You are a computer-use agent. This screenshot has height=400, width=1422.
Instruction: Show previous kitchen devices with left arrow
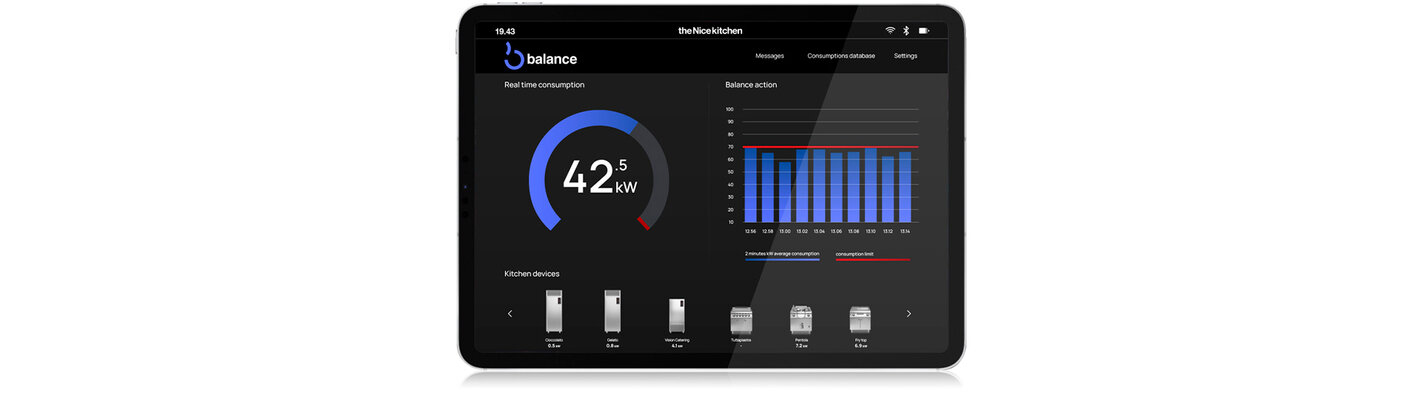click(510, 313)
